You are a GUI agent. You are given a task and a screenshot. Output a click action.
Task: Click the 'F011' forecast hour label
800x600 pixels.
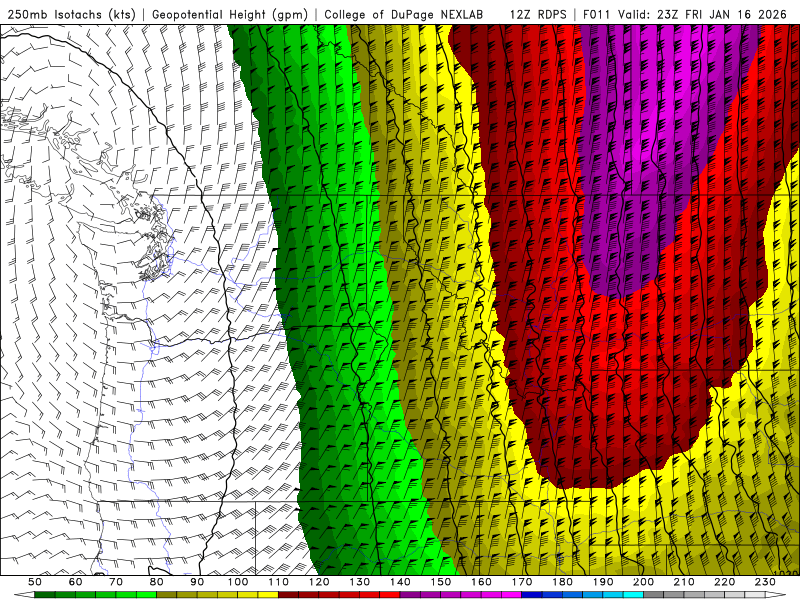[596, 14]
